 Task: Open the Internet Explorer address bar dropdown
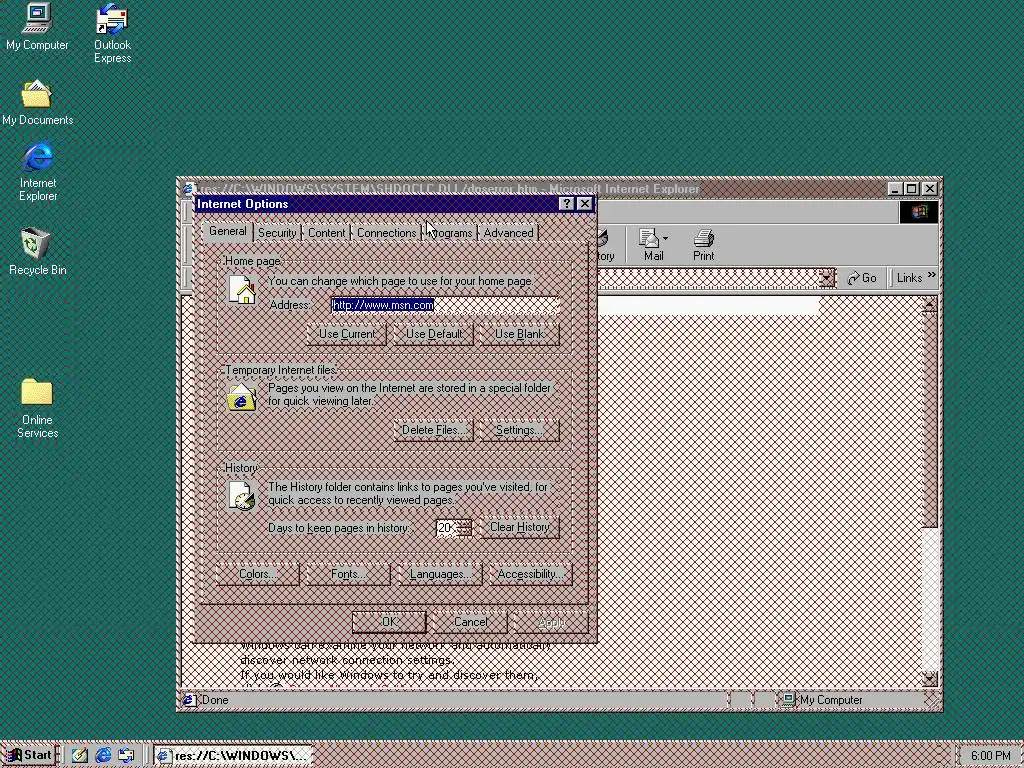click(826, 278)
